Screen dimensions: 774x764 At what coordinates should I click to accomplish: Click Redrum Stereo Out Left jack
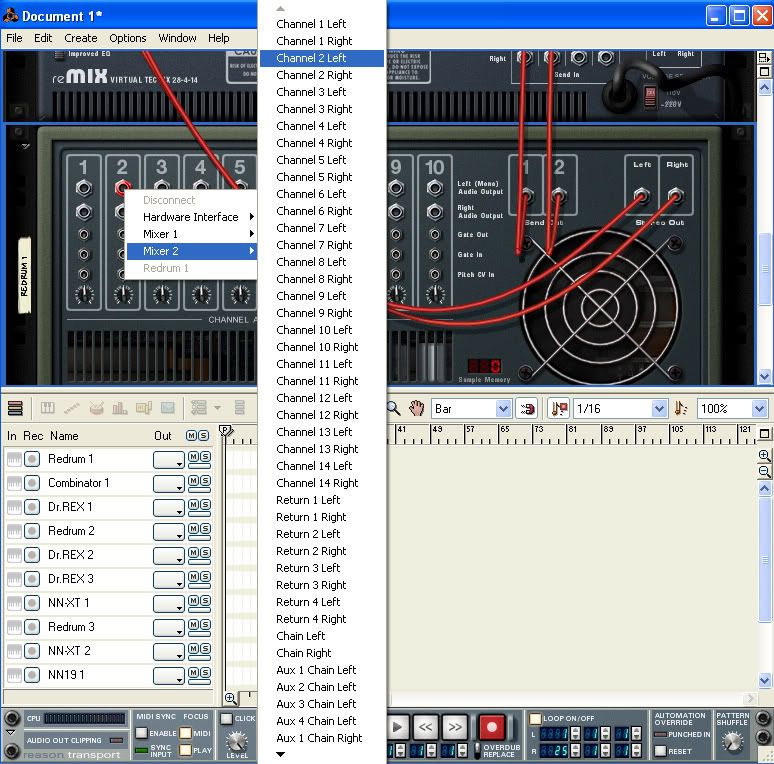point(641,195)
